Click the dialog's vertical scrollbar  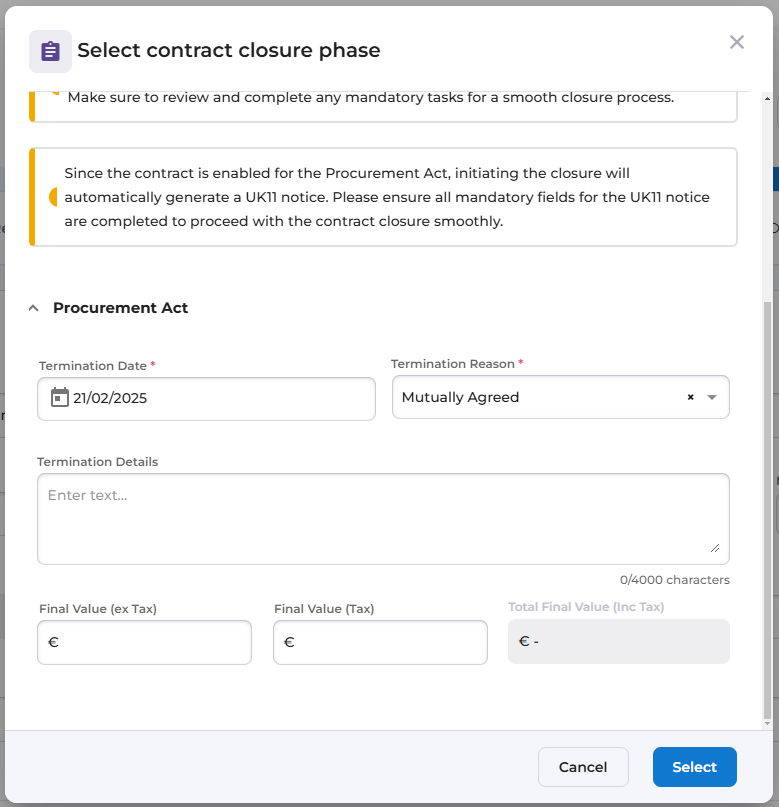click(x=767, y=500)
